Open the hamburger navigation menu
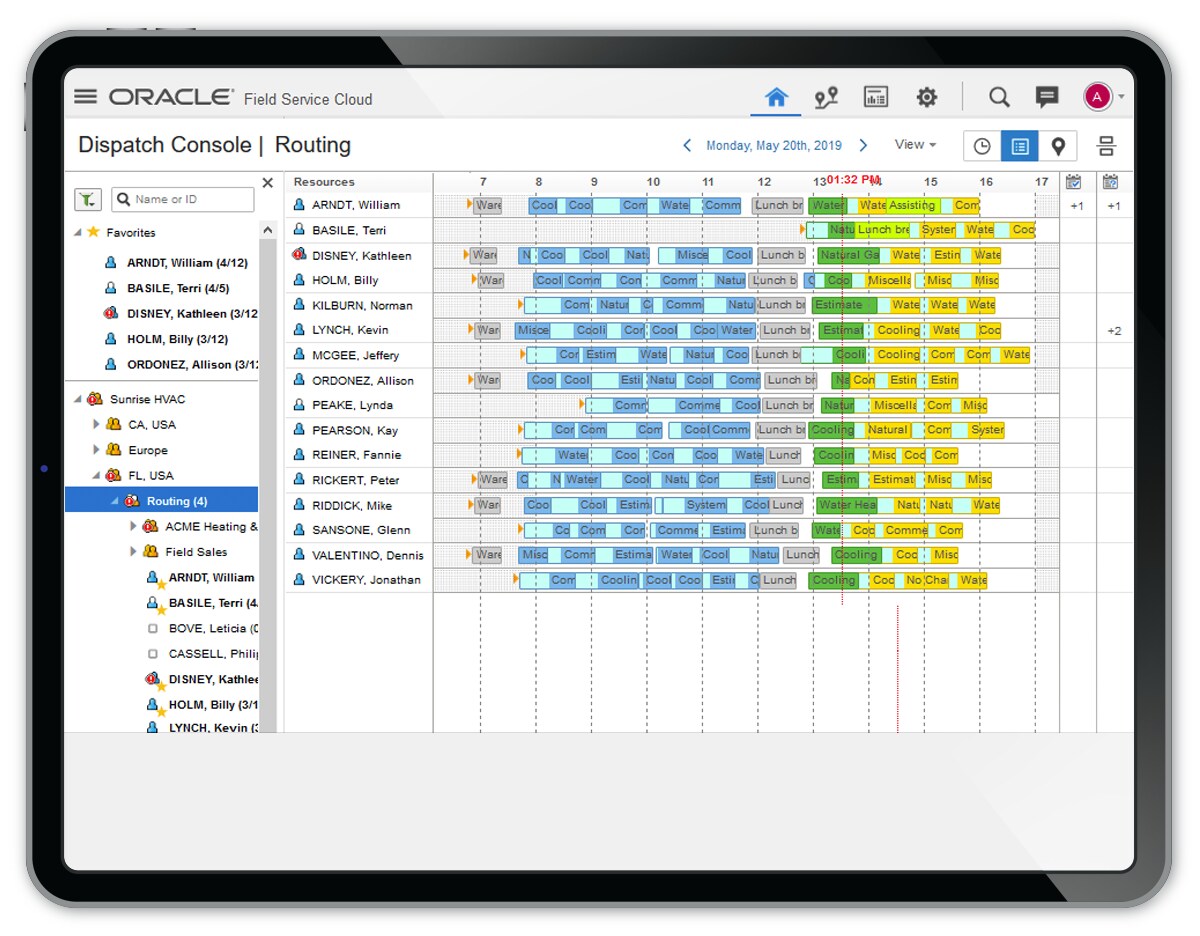The image size is (1200, 936). pyautogui.click(x=86, y=97)
